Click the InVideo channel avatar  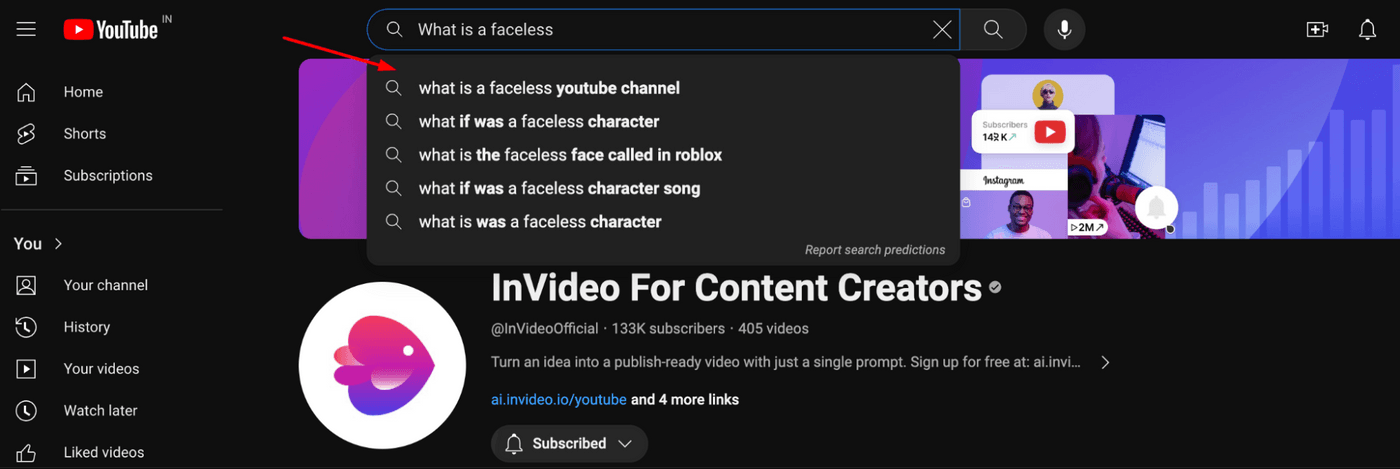pos(382,365)
